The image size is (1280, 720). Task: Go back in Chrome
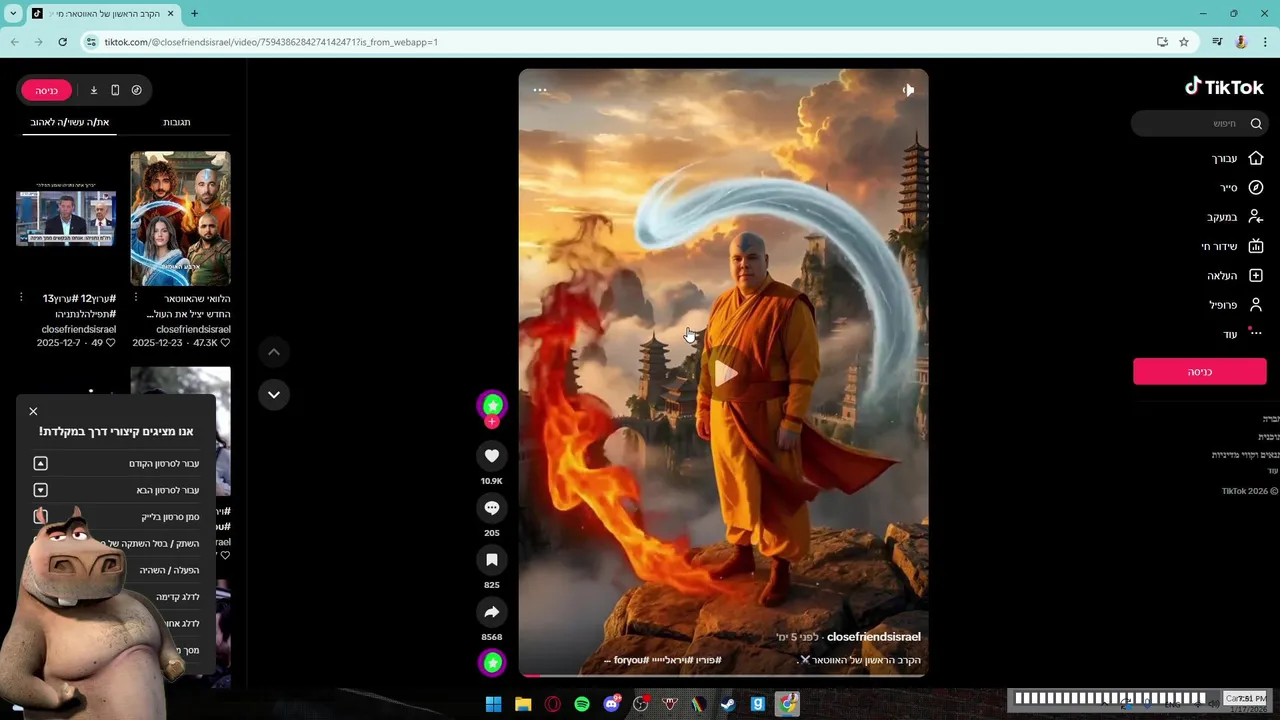pos(15,42)
